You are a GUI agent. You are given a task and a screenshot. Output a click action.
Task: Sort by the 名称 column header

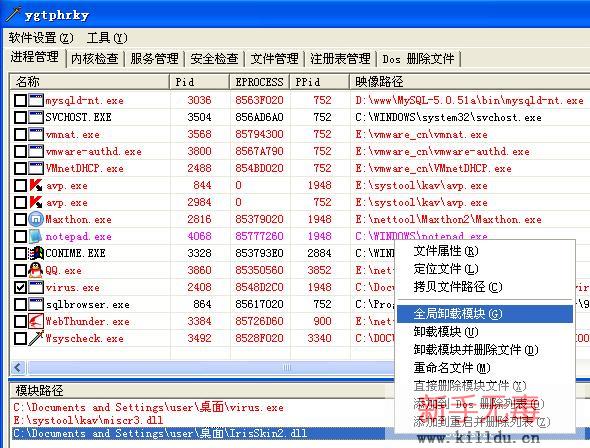coord(90,82)
